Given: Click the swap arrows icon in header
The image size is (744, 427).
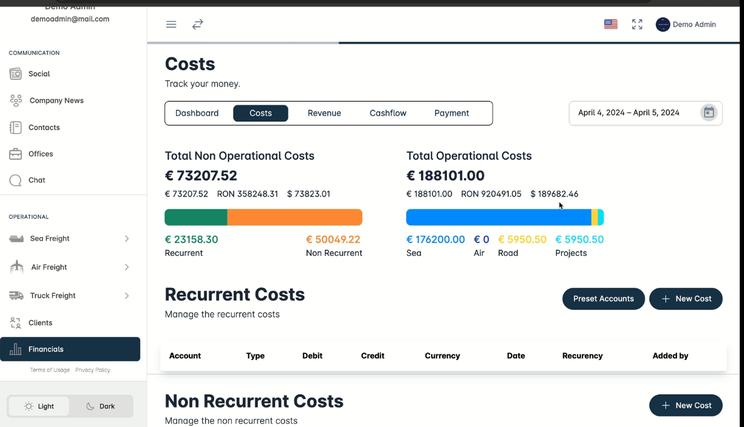Looking at the screenshot, I should click(x=198, y=24).
